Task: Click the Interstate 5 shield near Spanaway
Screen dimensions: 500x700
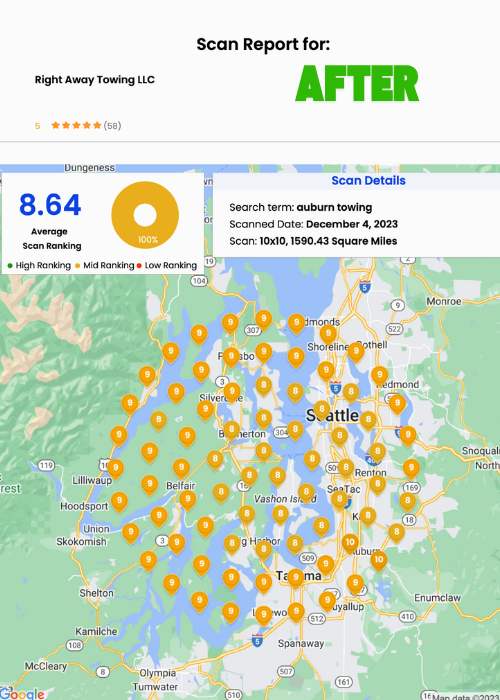Action: tap(257, 641)
